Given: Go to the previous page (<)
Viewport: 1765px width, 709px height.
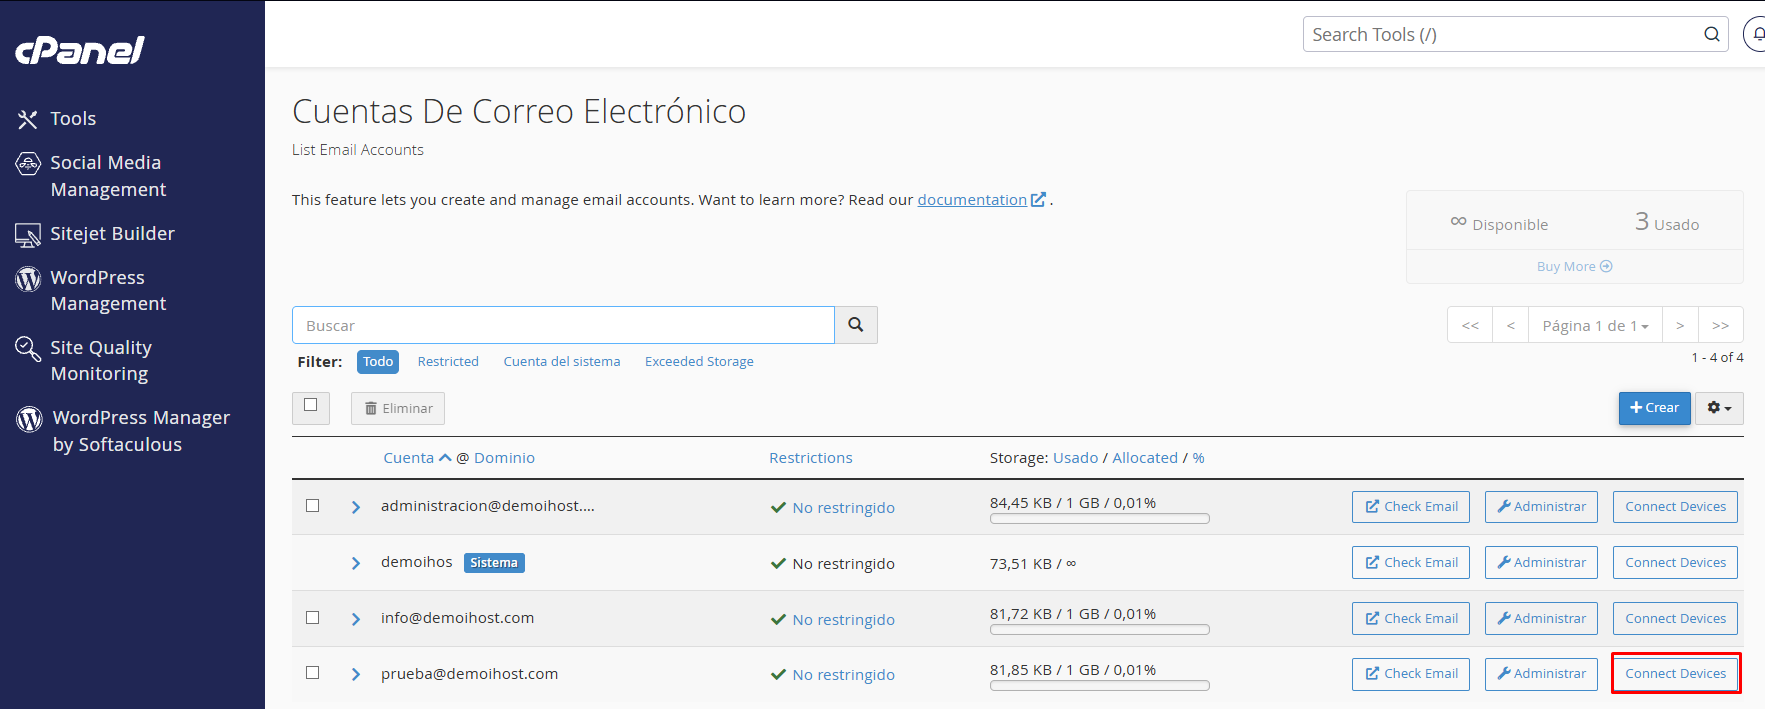Looking at the screenshot, I should click(1511, 325).
